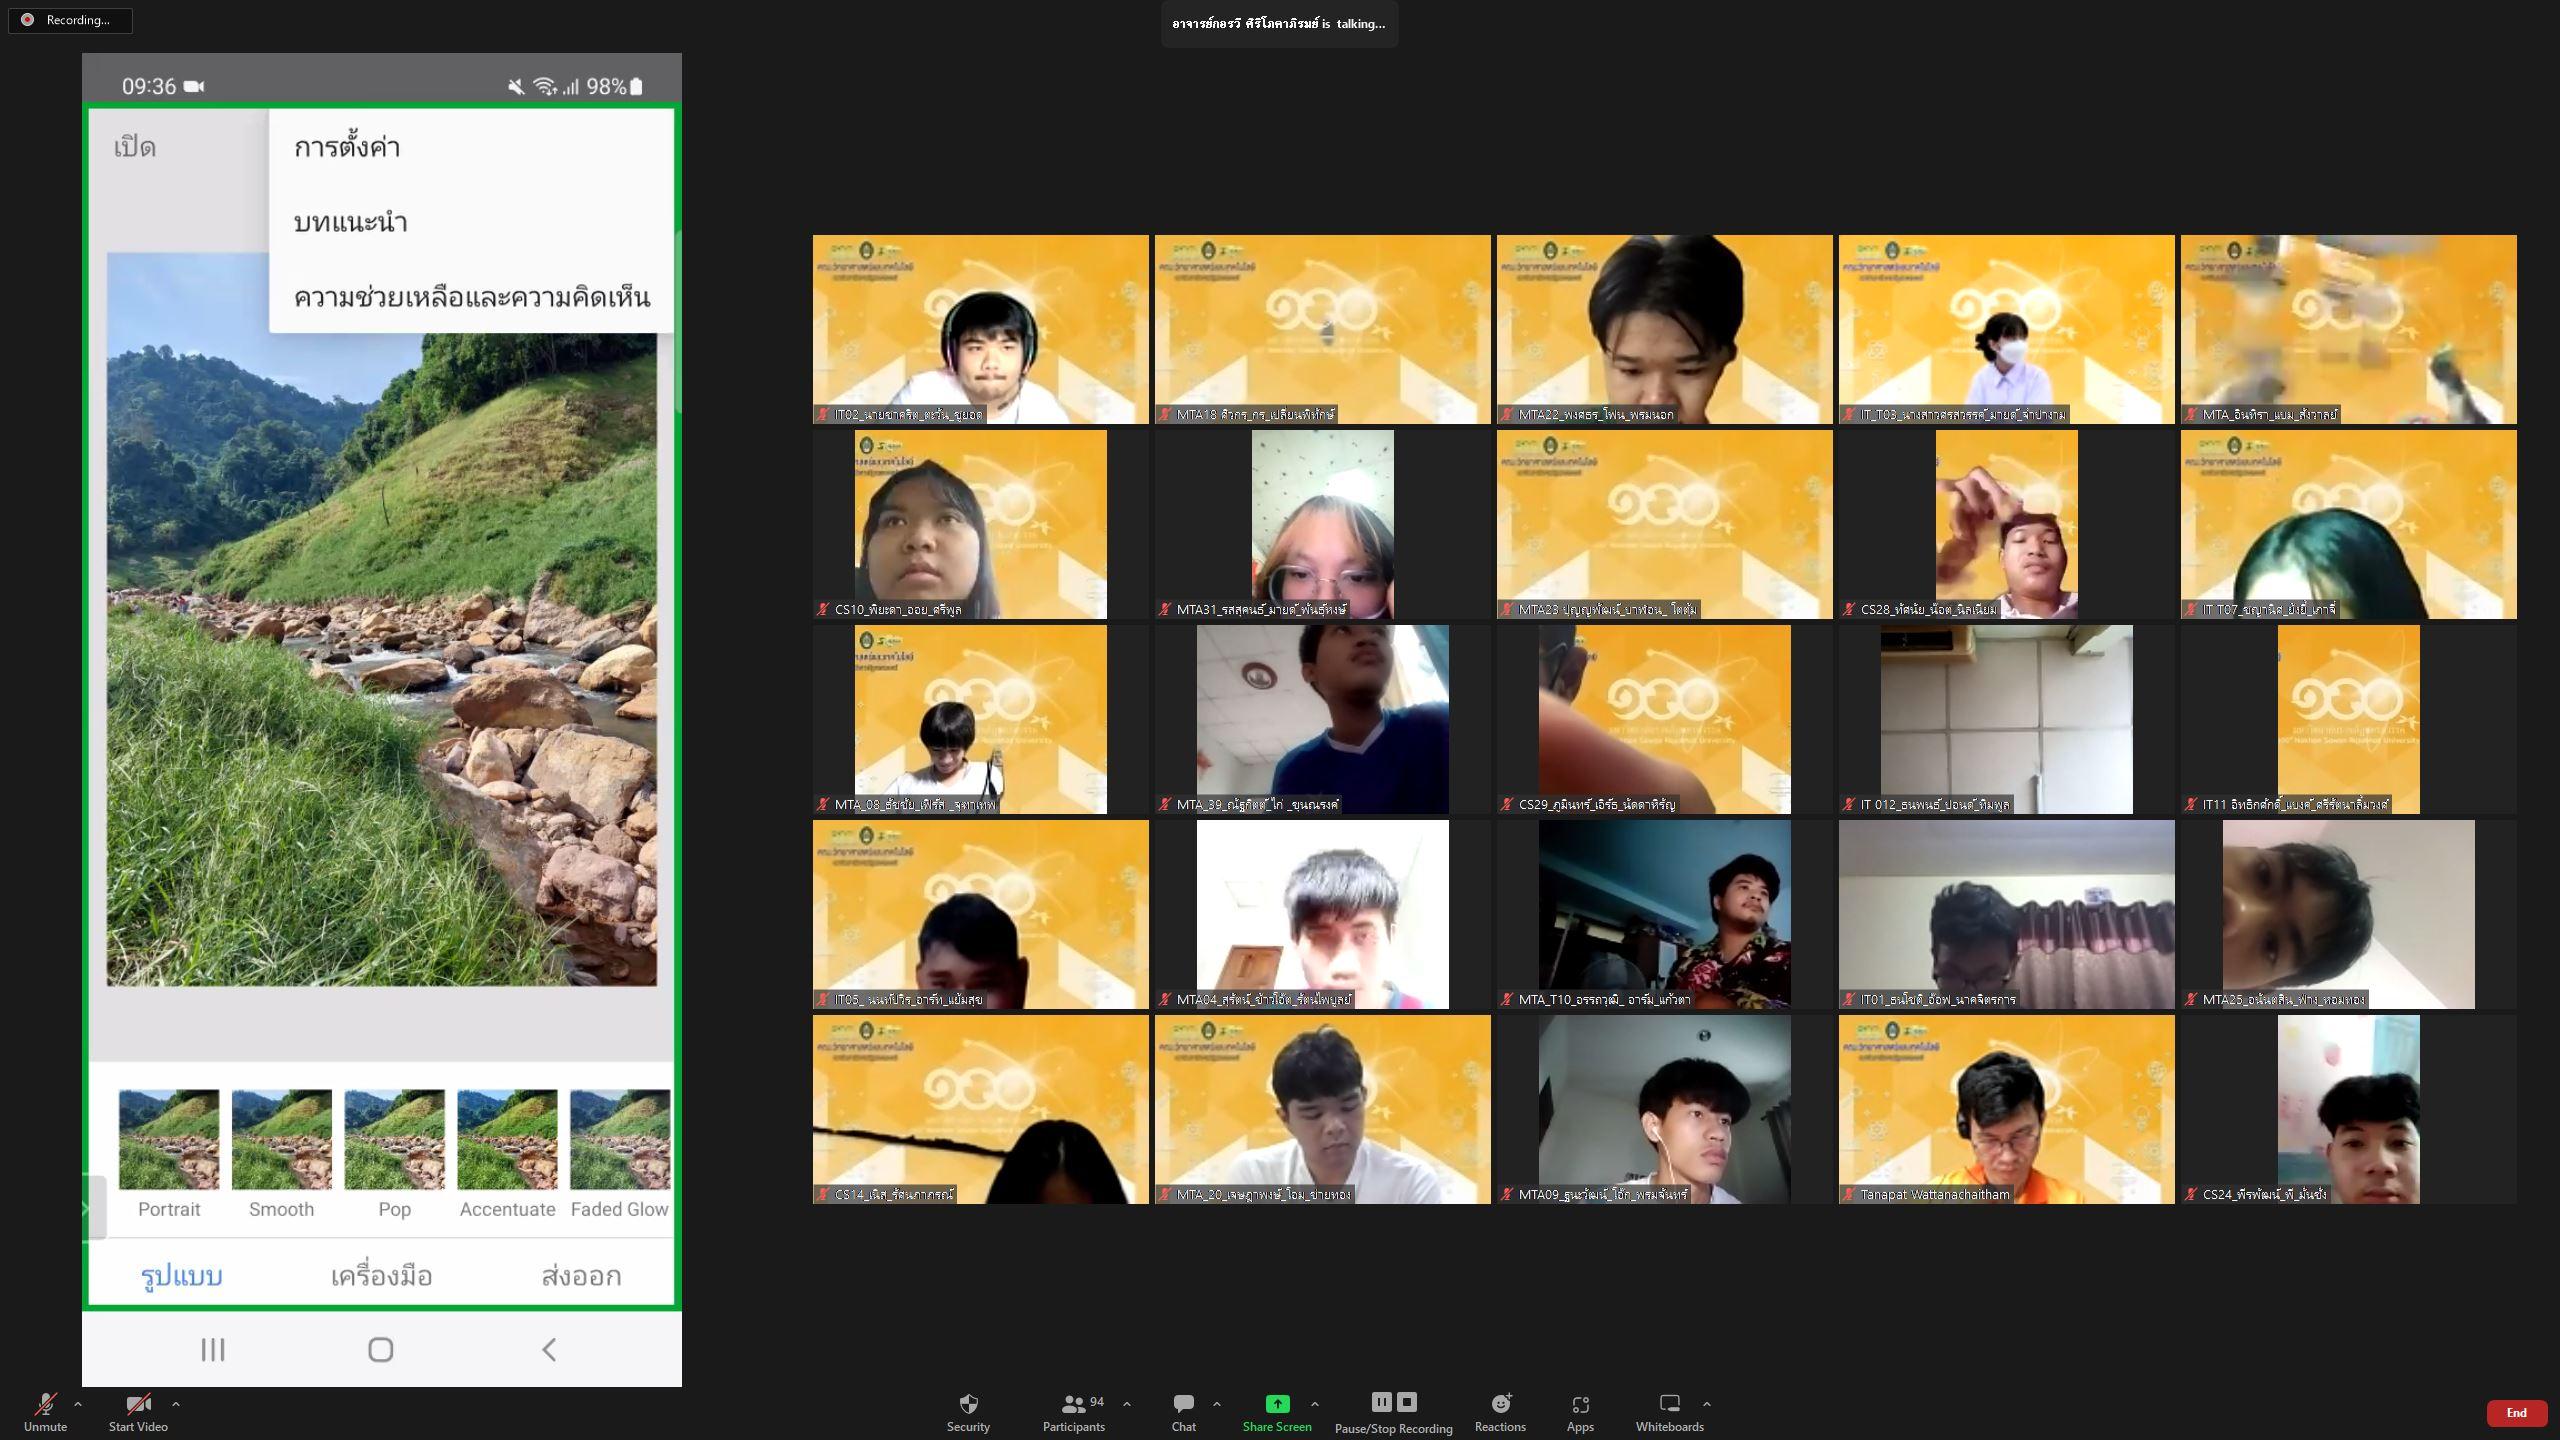Image resolution: width=2560 pixels, height=1440 pixels.
Task: Select the MTA_T10 participant video tile
Action: 1665,914
